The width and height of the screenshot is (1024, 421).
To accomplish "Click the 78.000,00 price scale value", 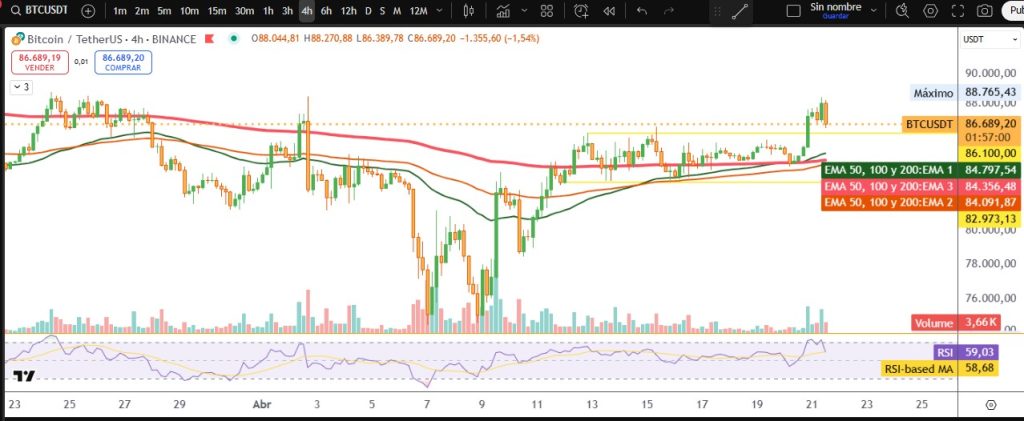I will pyautogui.click(x=991, y=264).
